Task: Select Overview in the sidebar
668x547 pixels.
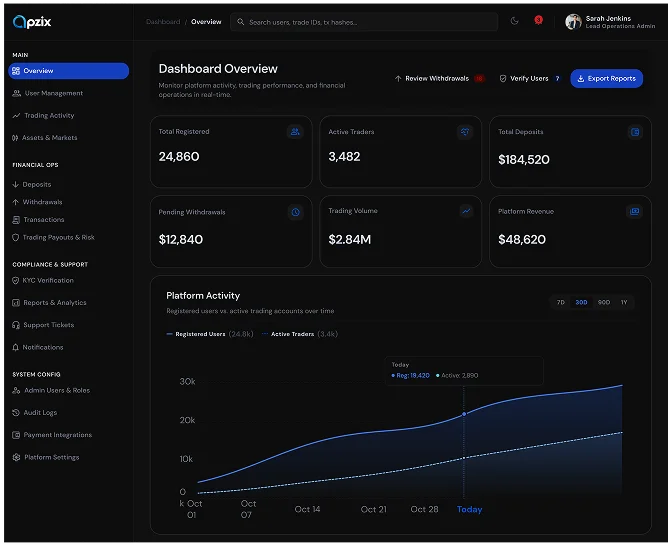Action: click(69, 71)
